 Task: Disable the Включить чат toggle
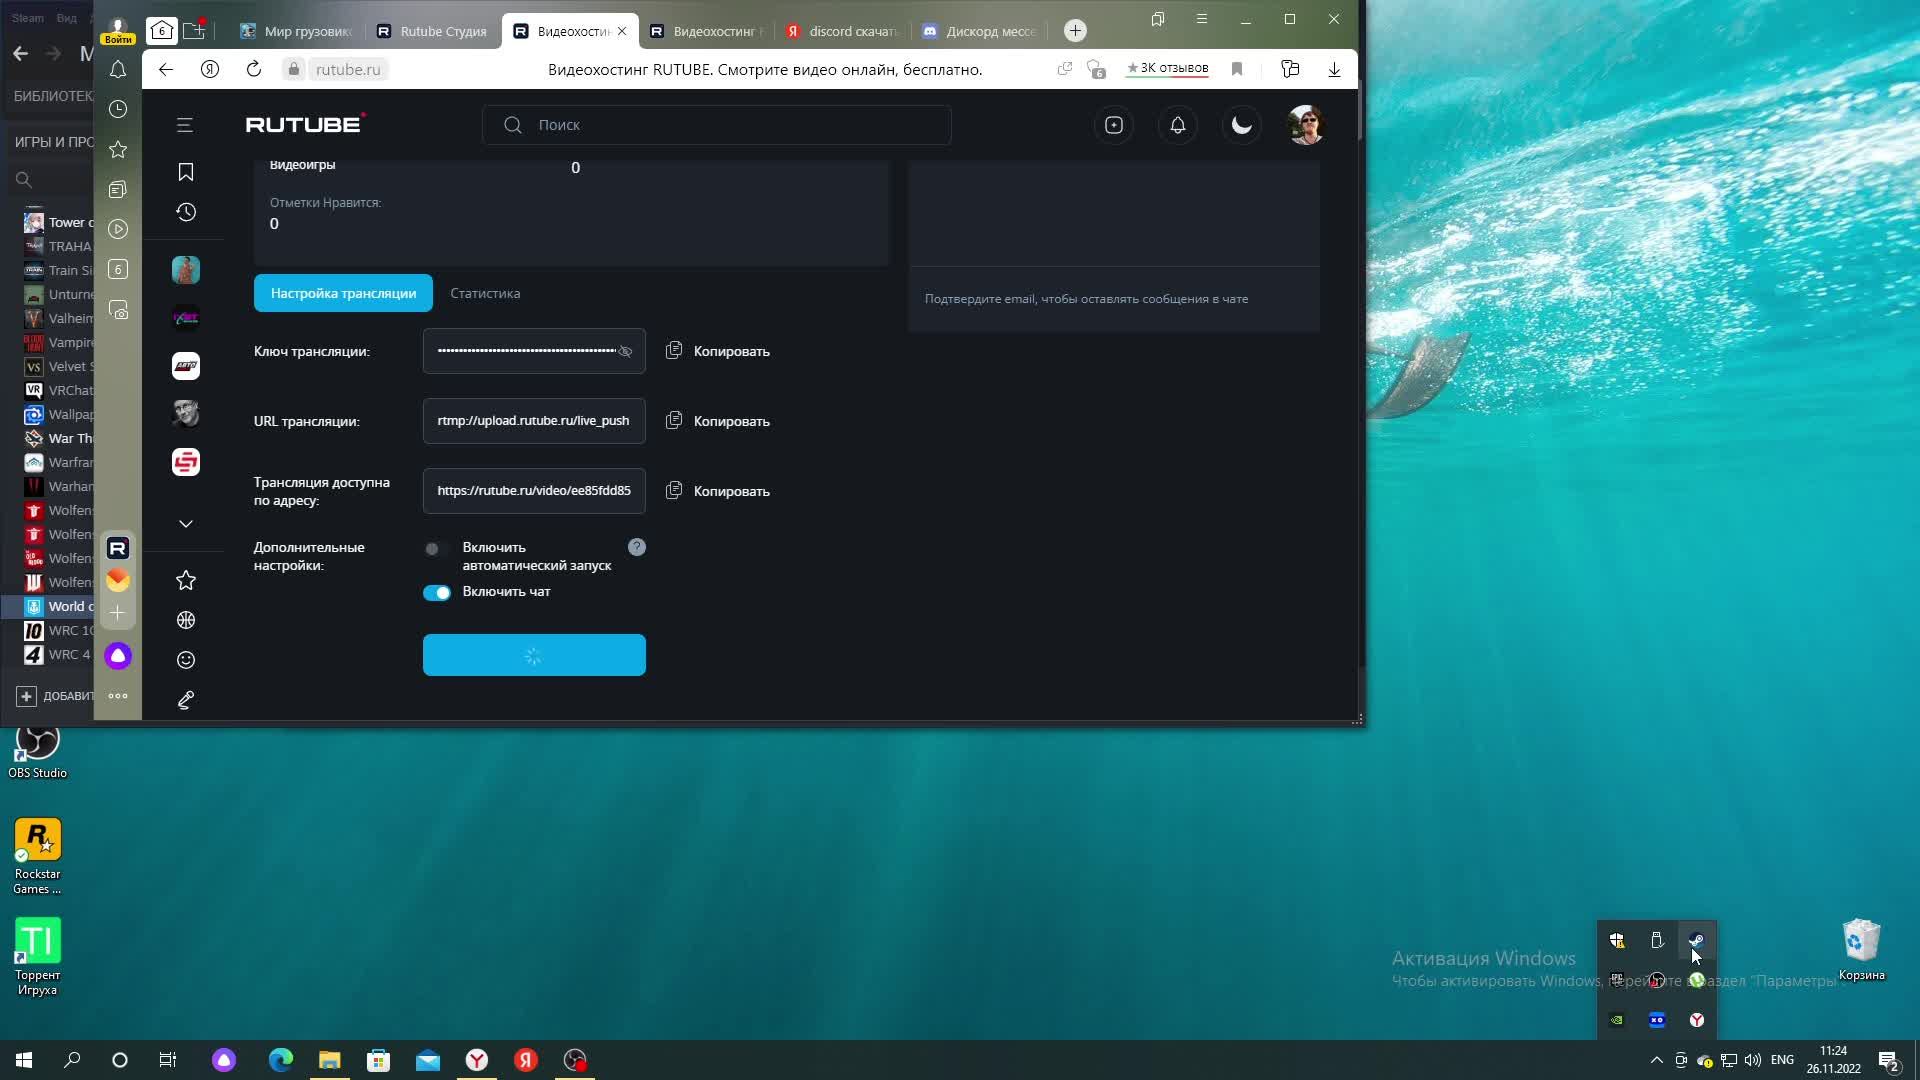[437, 593]
